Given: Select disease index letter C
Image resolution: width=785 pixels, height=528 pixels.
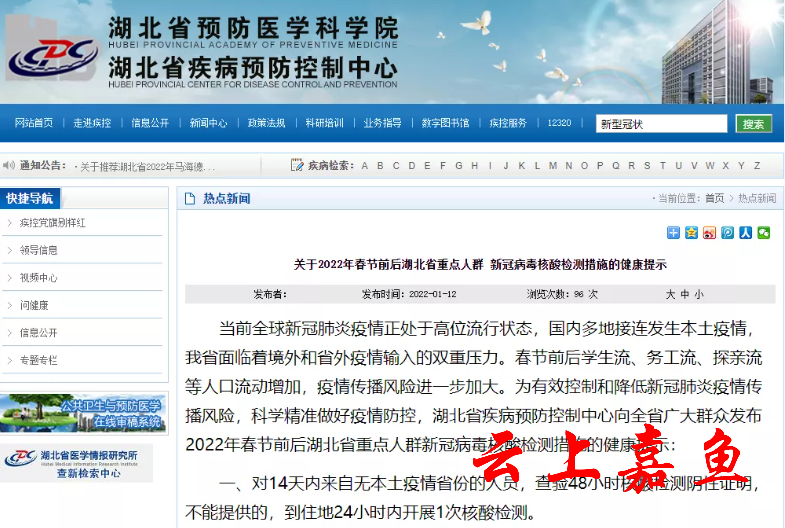Looking at the screenshot, I should (396, 166).
